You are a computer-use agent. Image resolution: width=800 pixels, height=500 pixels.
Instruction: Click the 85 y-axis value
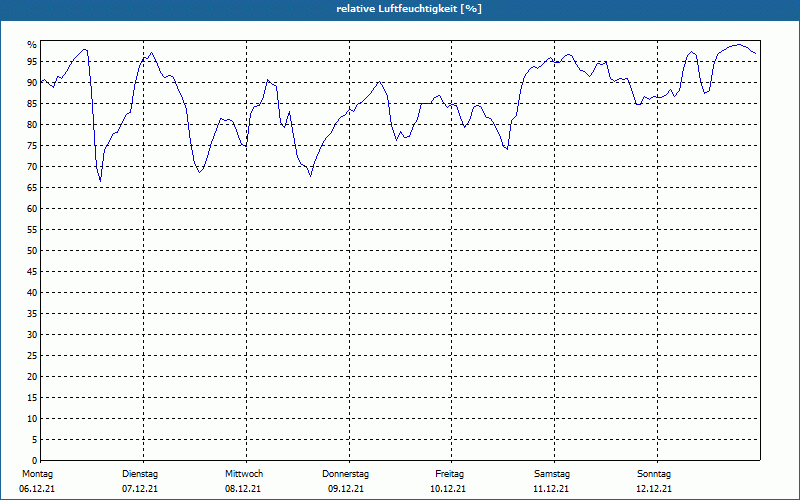click(32, 104)
